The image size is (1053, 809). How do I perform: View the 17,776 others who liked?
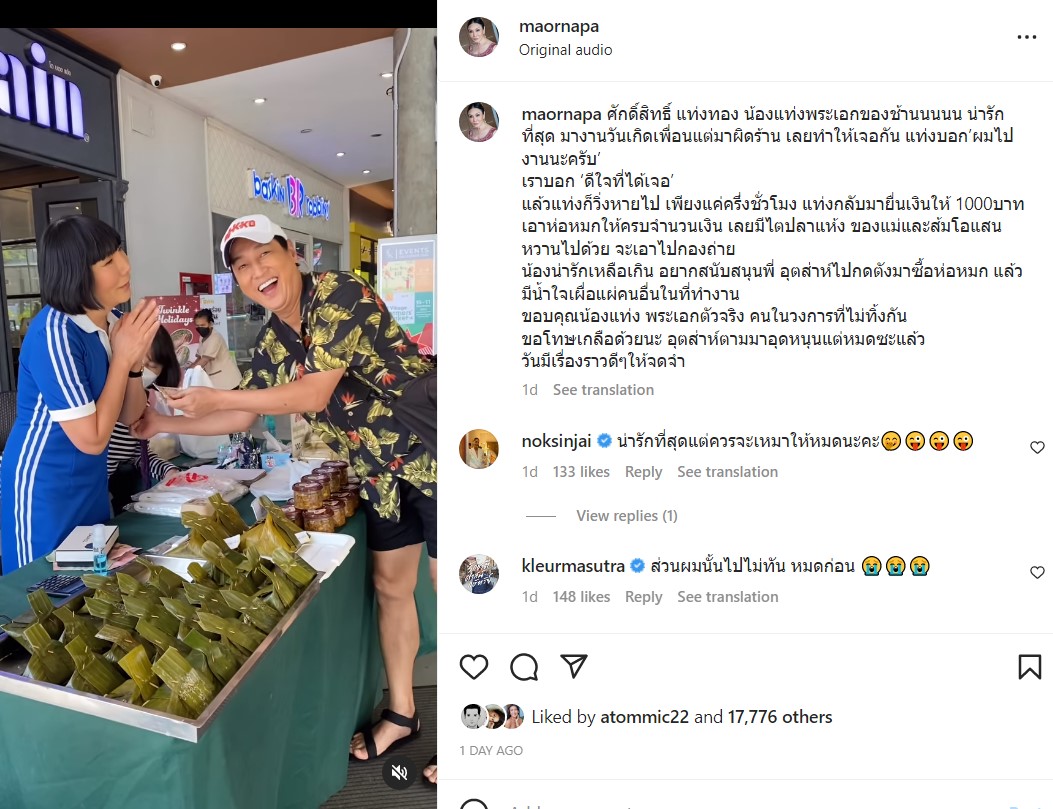780,717
